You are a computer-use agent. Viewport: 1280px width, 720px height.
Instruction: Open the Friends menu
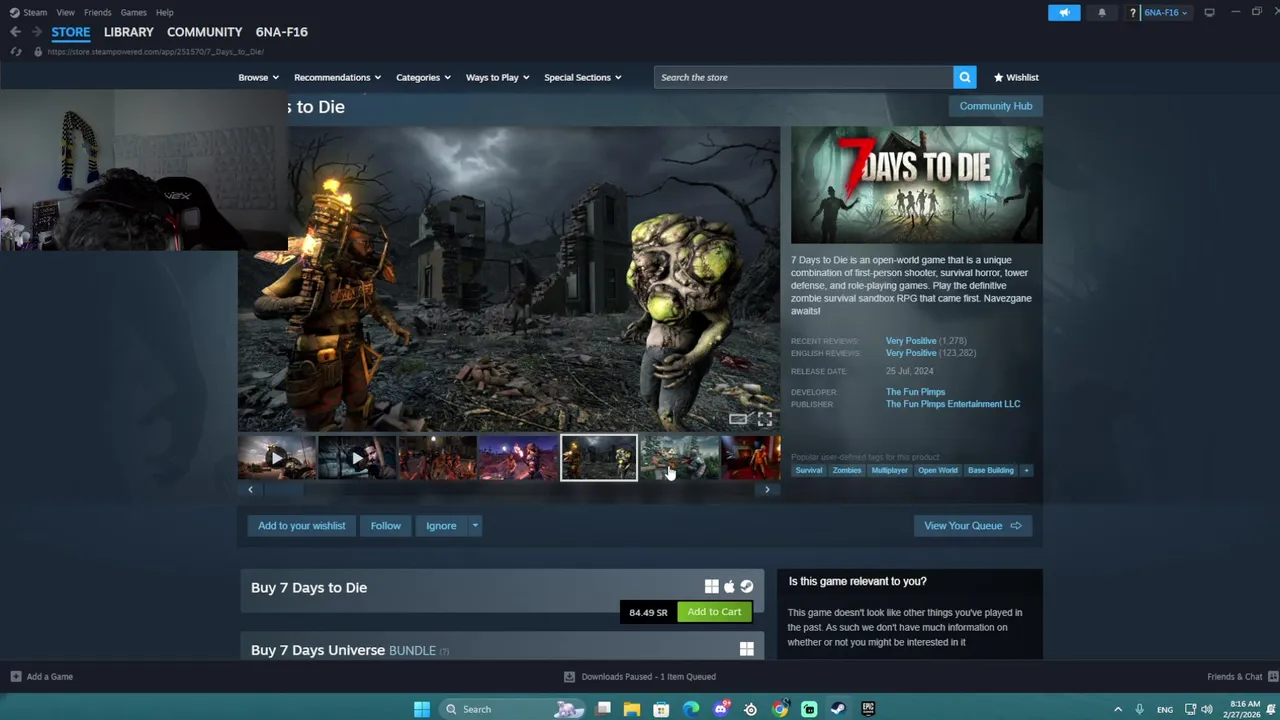click(x=98, y=12)
